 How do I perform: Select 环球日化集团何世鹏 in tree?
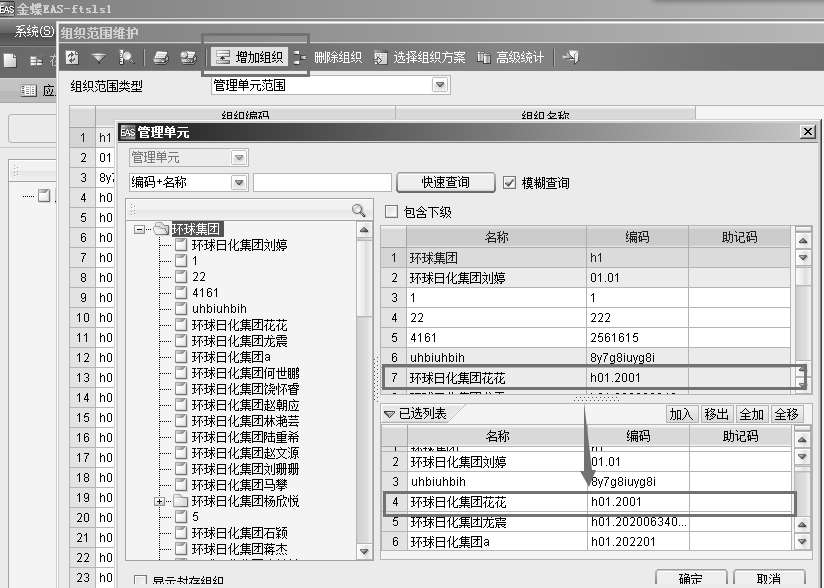pos(245,373)
